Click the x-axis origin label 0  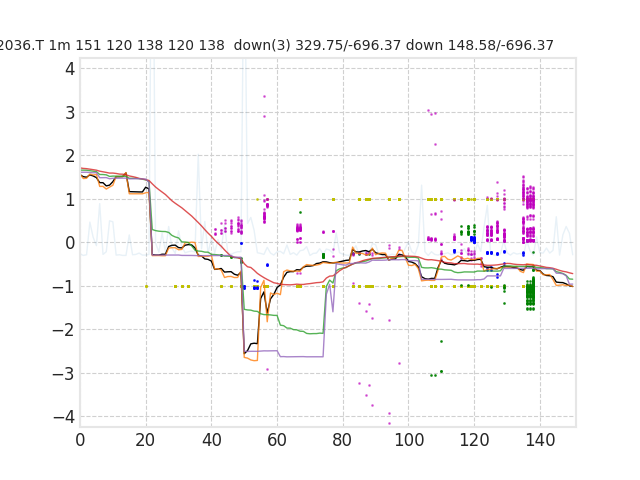pos(80,440)
